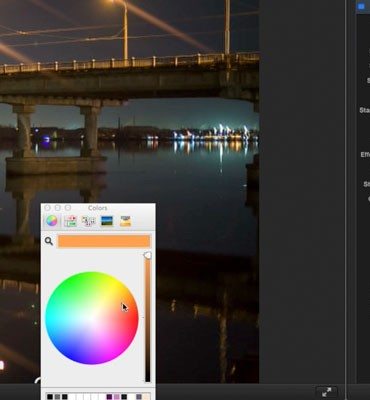The width and height of the screenshot is (370, 400).
Task: Open the color palettes mode
Action: click(x=88, y=221)
